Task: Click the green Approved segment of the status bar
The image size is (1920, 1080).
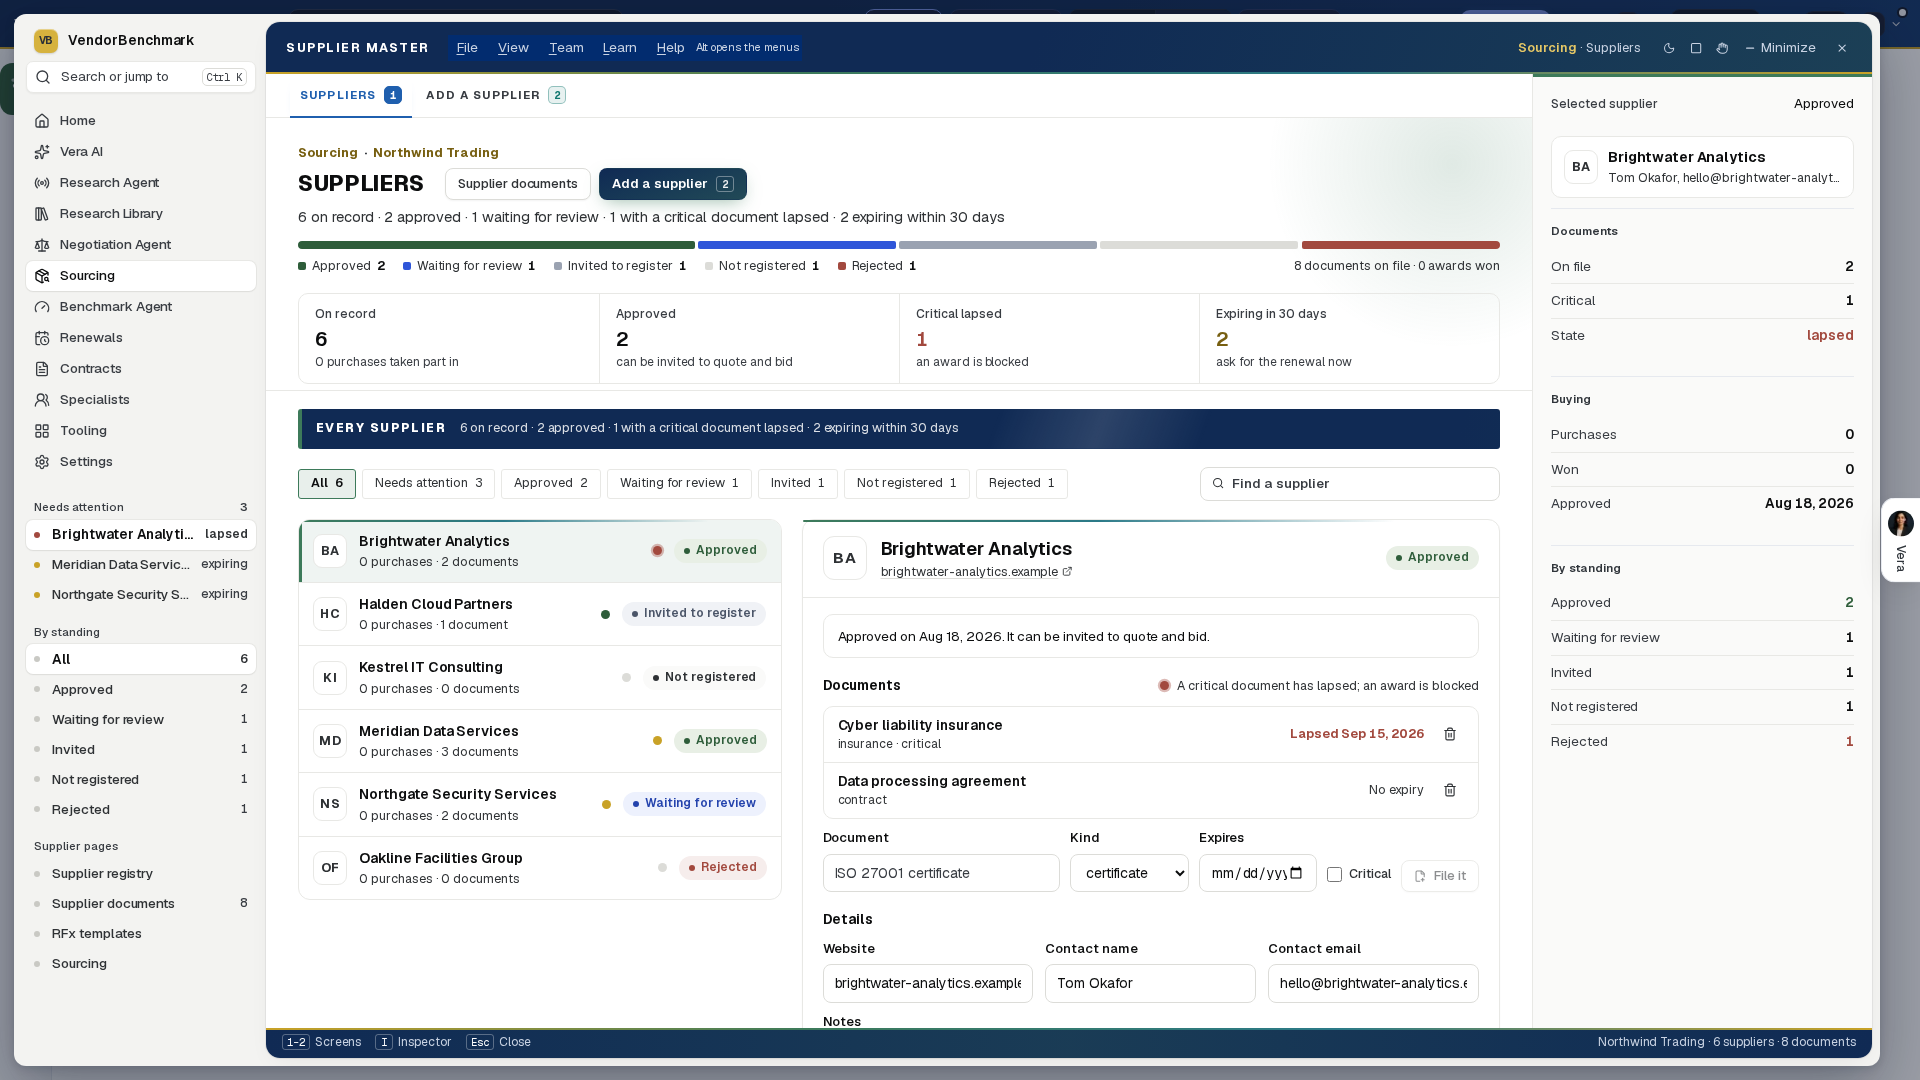Action: [496, 245]
